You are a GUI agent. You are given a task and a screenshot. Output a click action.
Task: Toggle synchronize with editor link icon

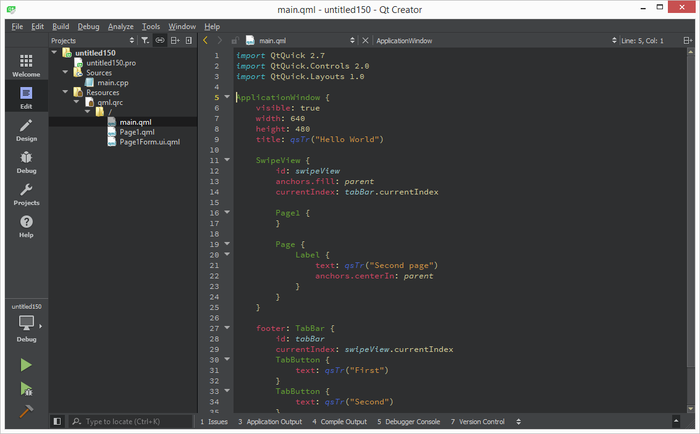[159, 41]
